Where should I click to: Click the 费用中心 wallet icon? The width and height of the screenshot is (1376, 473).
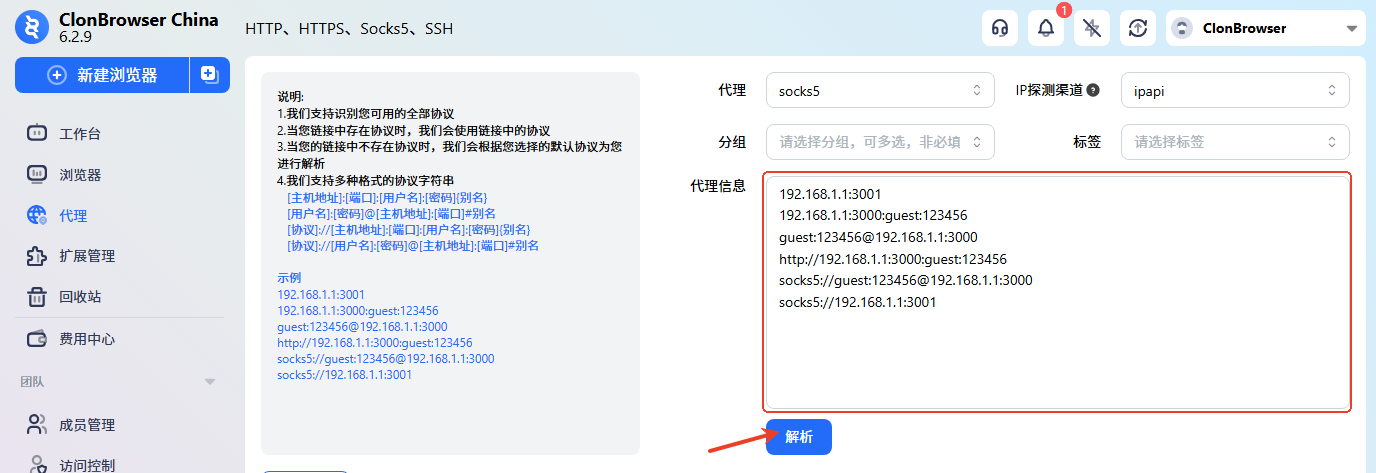coord(37,338)
